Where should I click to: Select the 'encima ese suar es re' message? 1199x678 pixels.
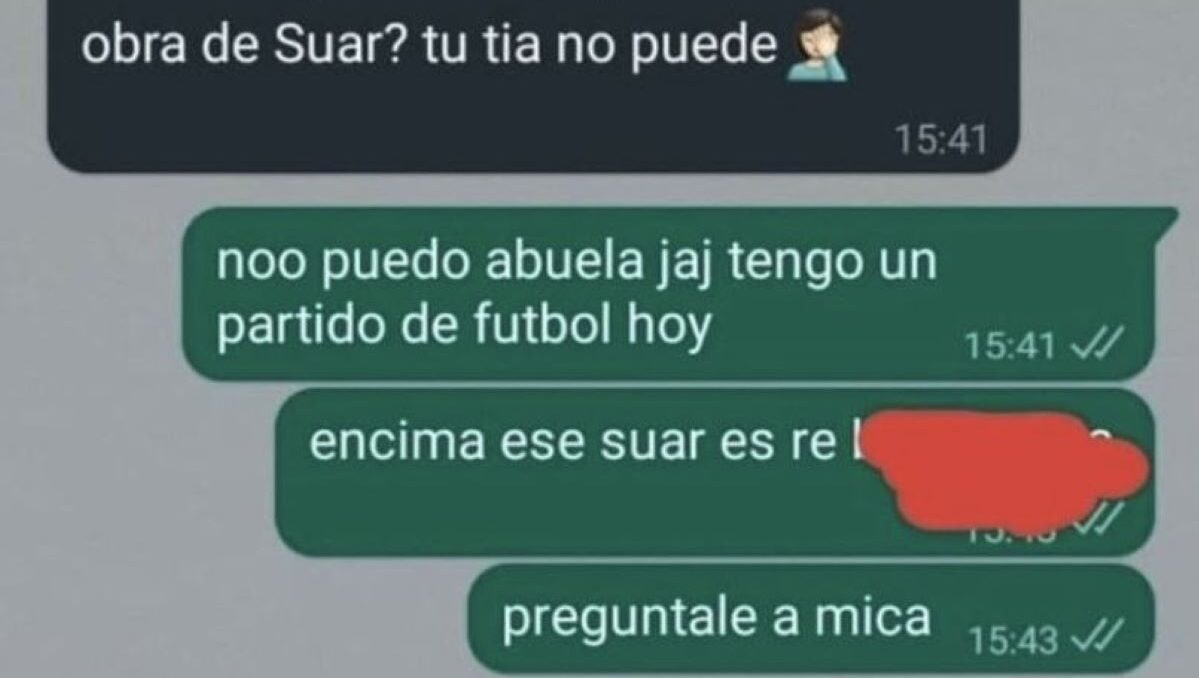(x=714, y=472)
